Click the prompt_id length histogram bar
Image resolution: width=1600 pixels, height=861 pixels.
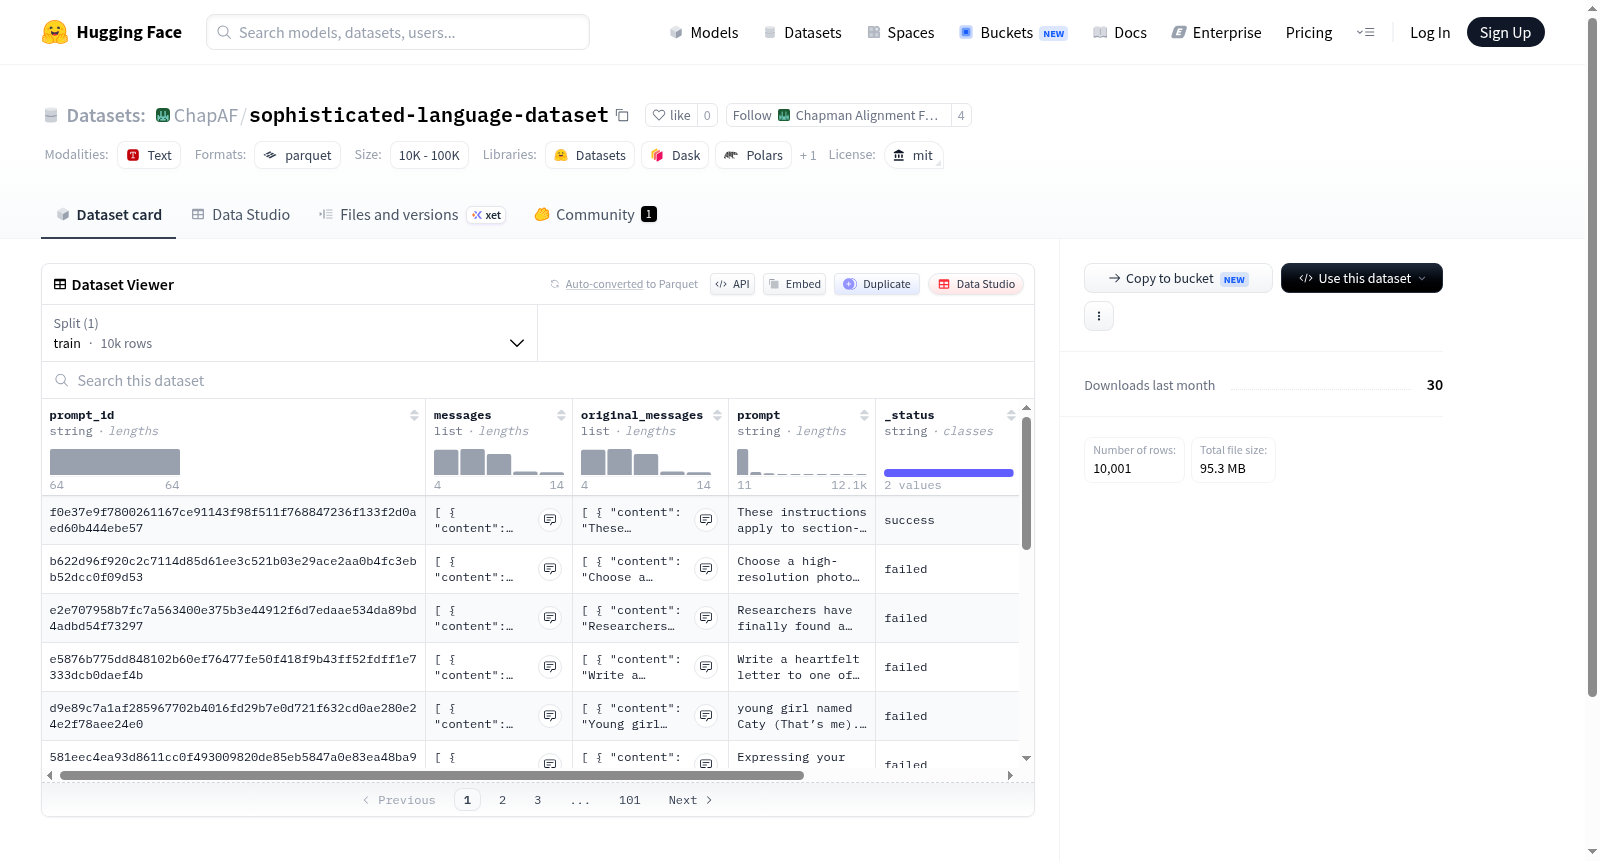tap(115, 462)
